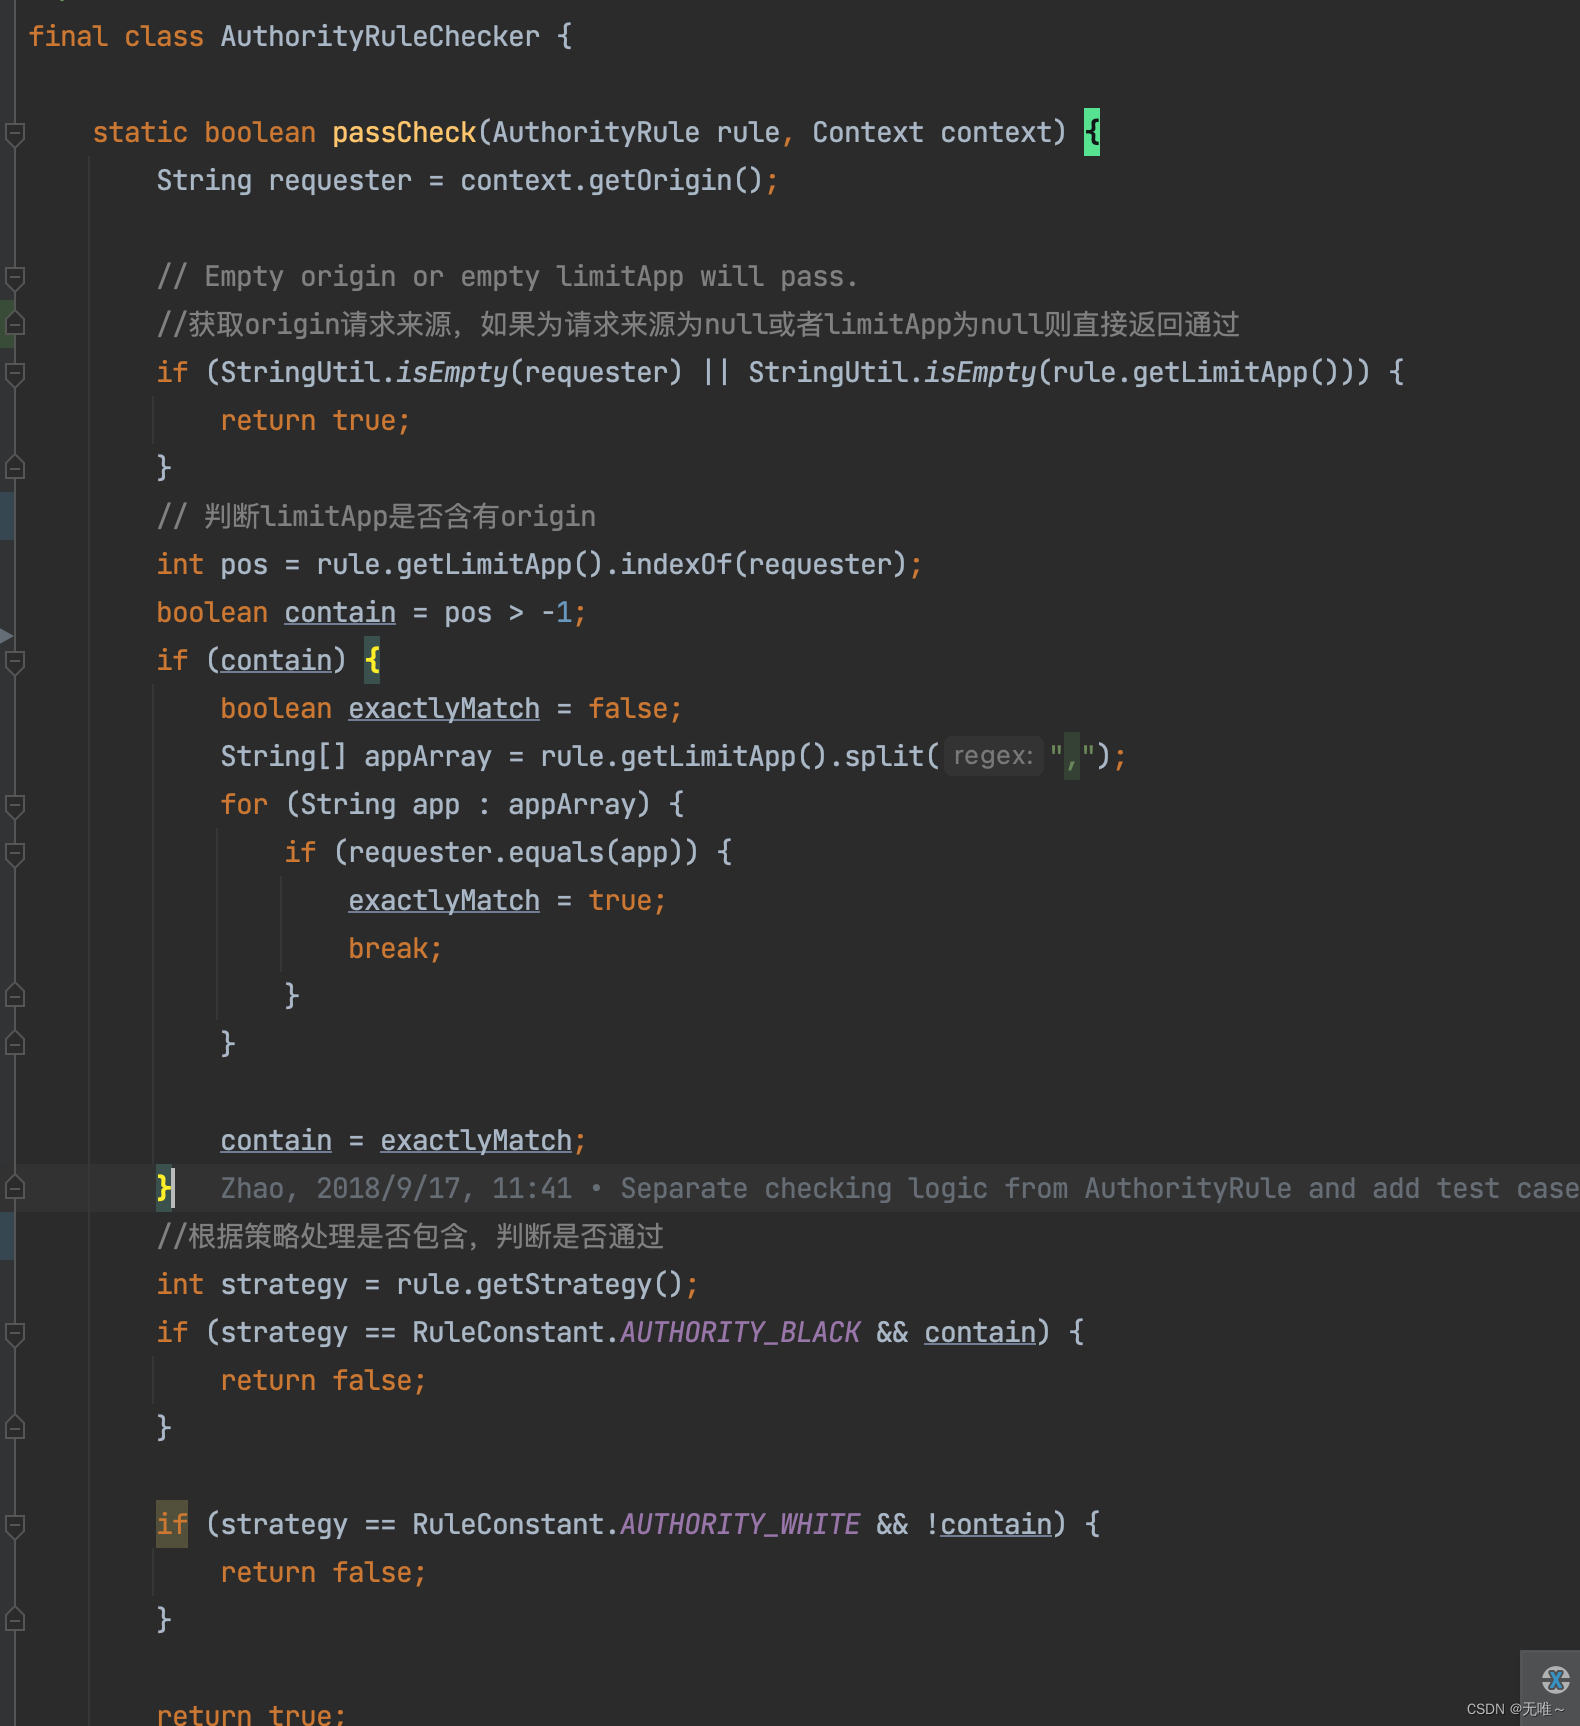The width and height of the screenshot is (1580, 1726).
Task: Click the constant AUTHORITY_BLACK
Action: click(740, 1332)
